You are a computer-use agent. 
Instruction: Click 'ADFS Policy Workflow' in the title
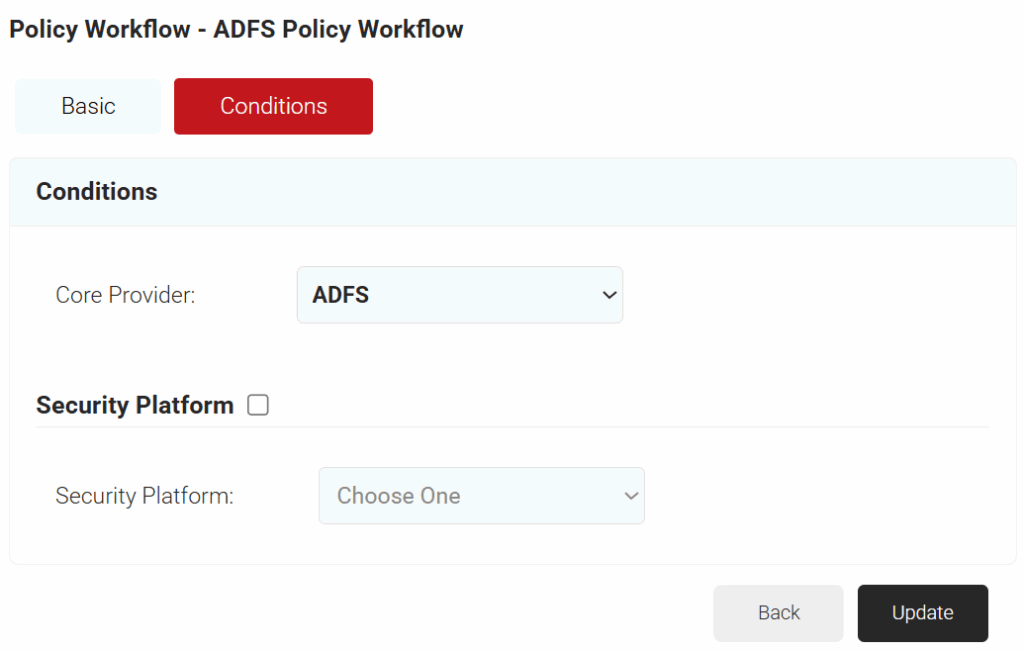(338, 29)
